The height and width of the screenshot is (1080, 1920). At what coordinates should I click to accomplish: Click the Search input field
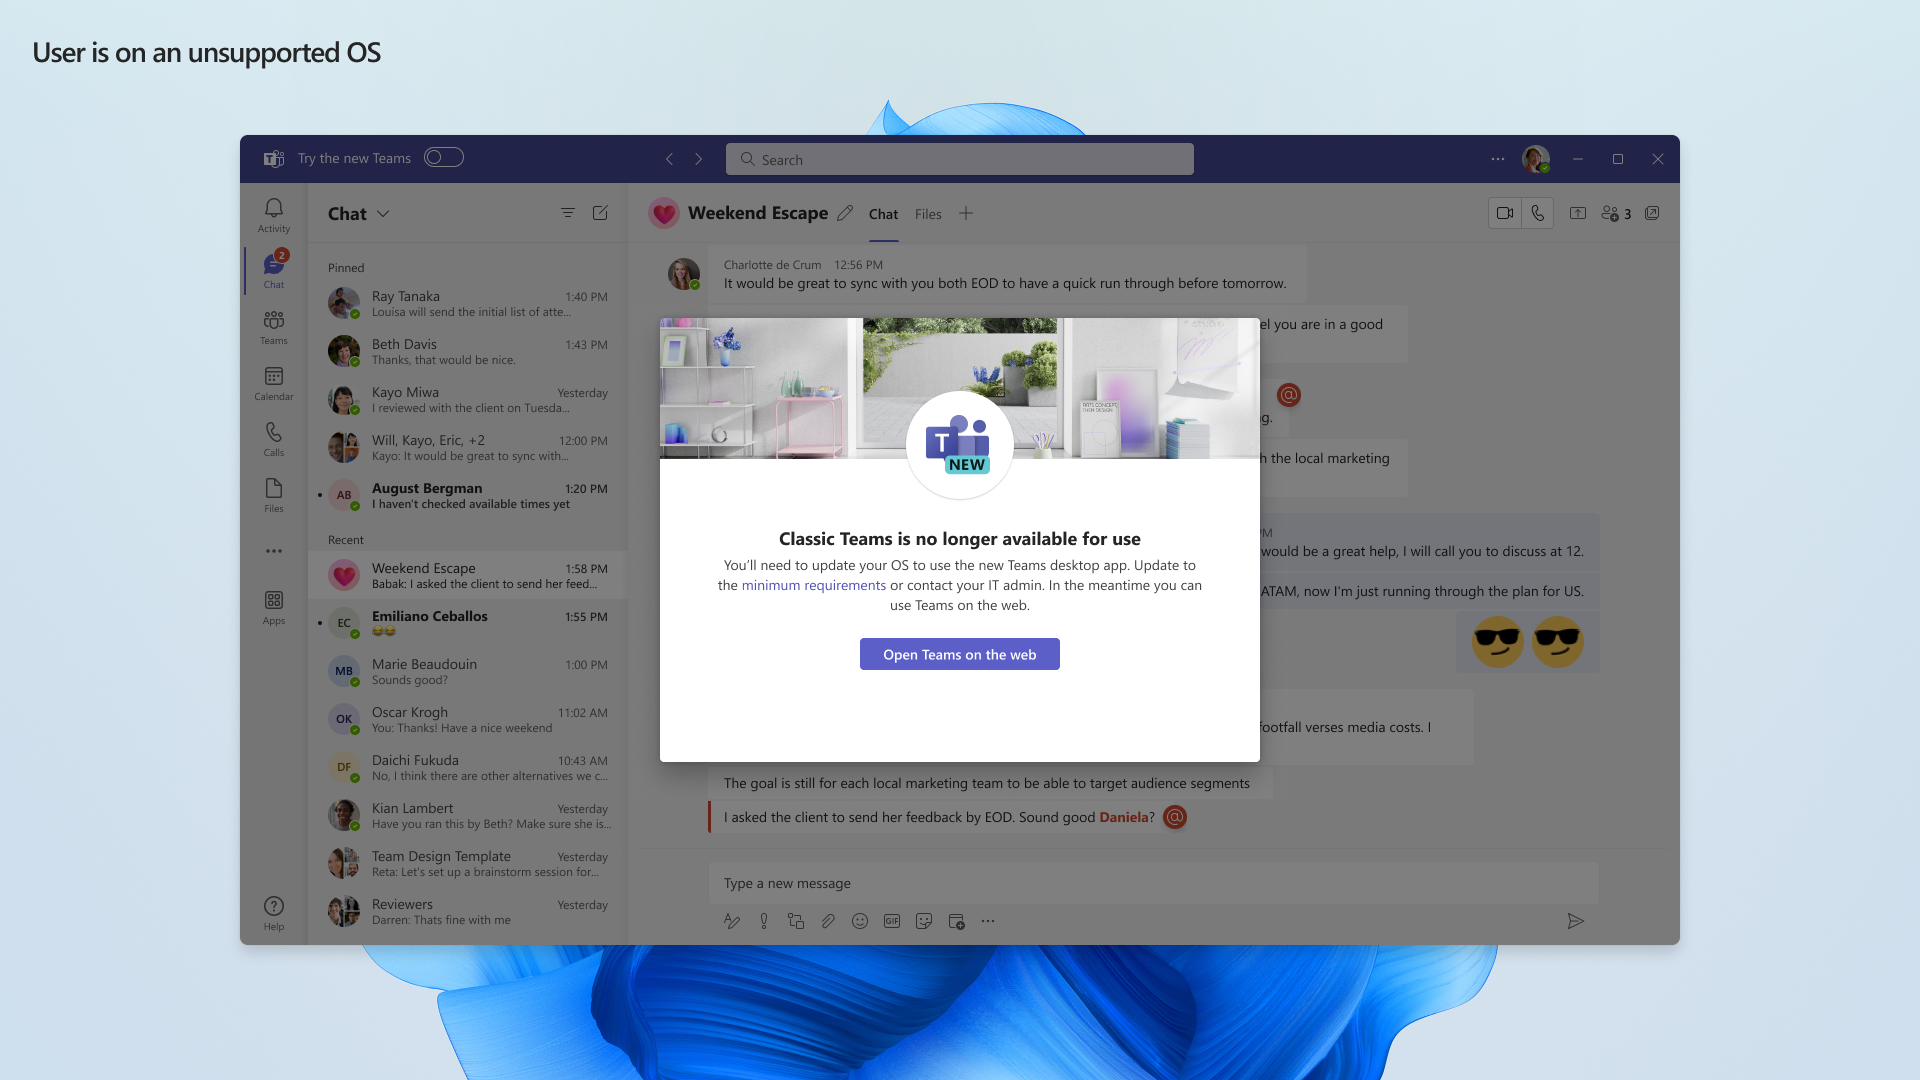point(959,160)
